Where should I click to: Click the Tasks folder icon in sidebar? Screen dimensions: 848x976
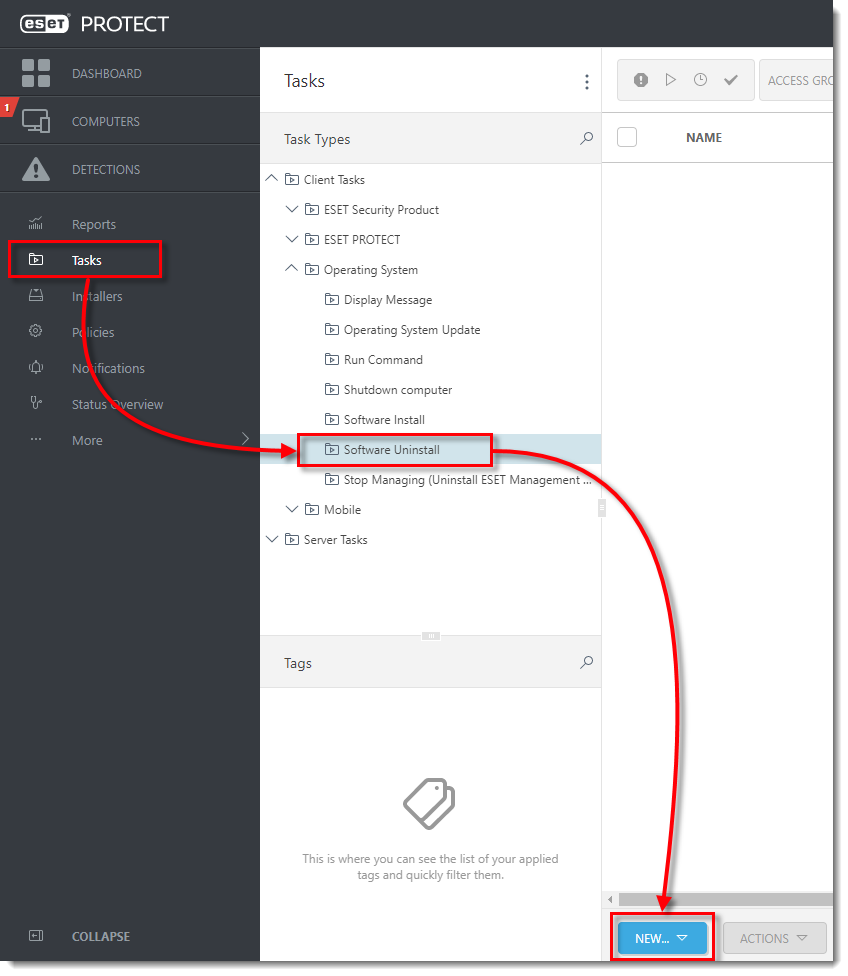pyautogui.click(x=36, y=260)
